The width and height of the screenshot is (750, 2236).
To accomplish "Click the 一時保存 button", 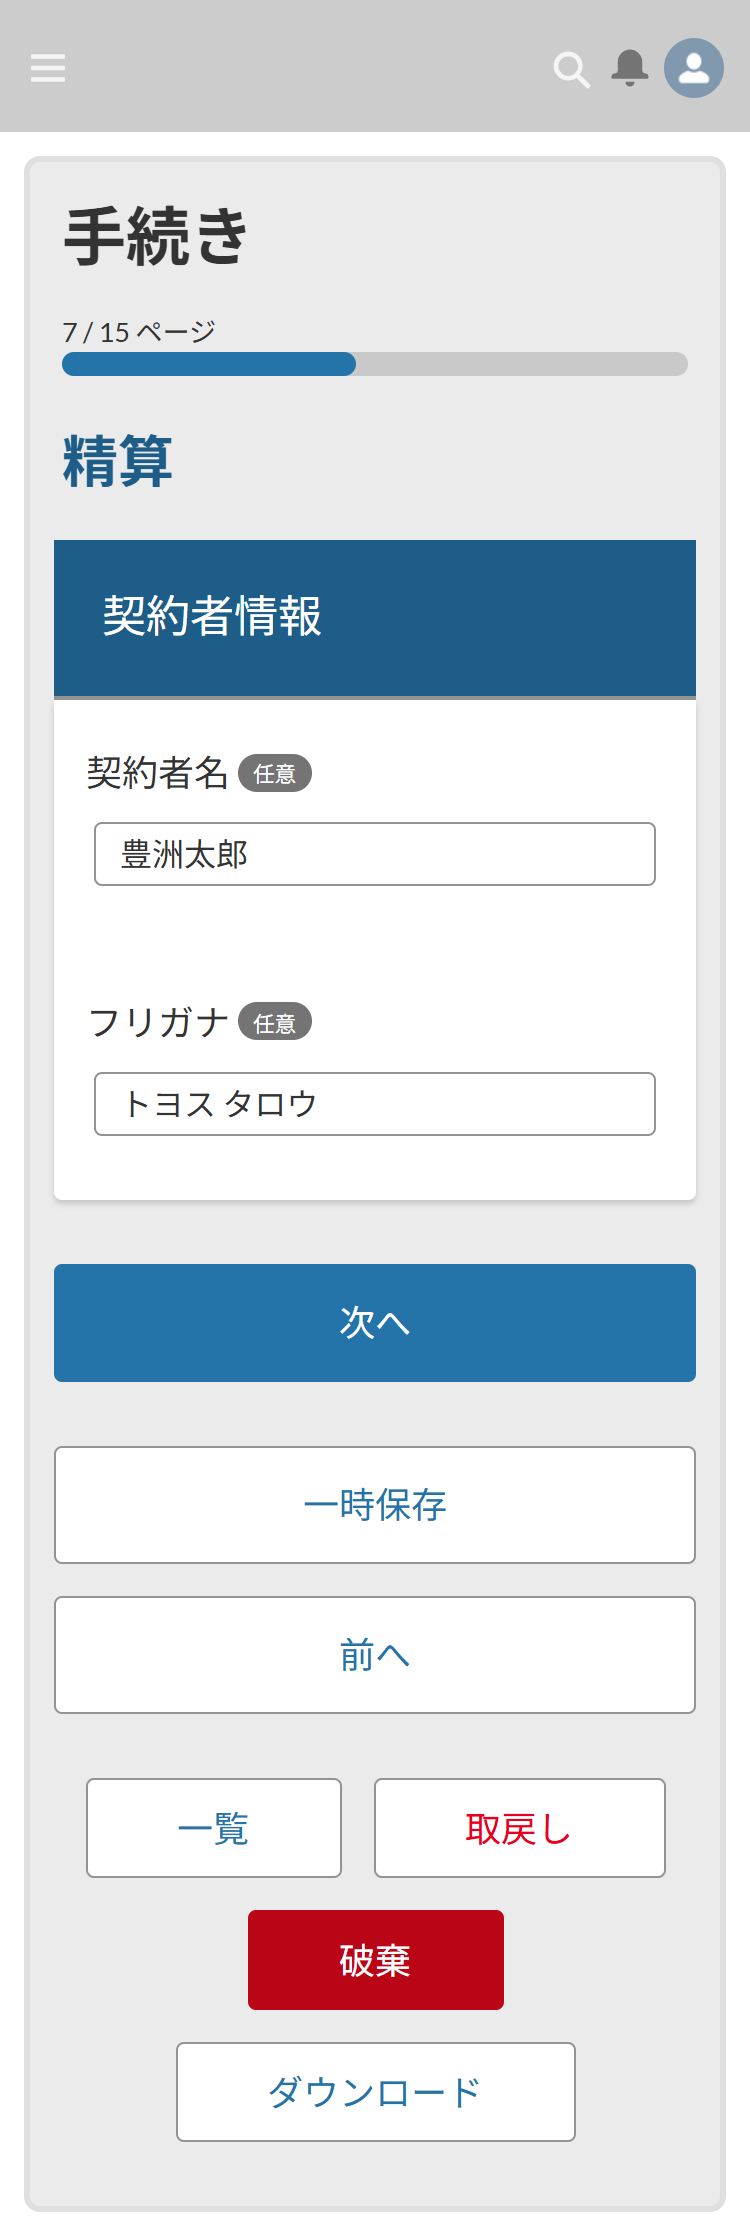I will coord(375,1505).
